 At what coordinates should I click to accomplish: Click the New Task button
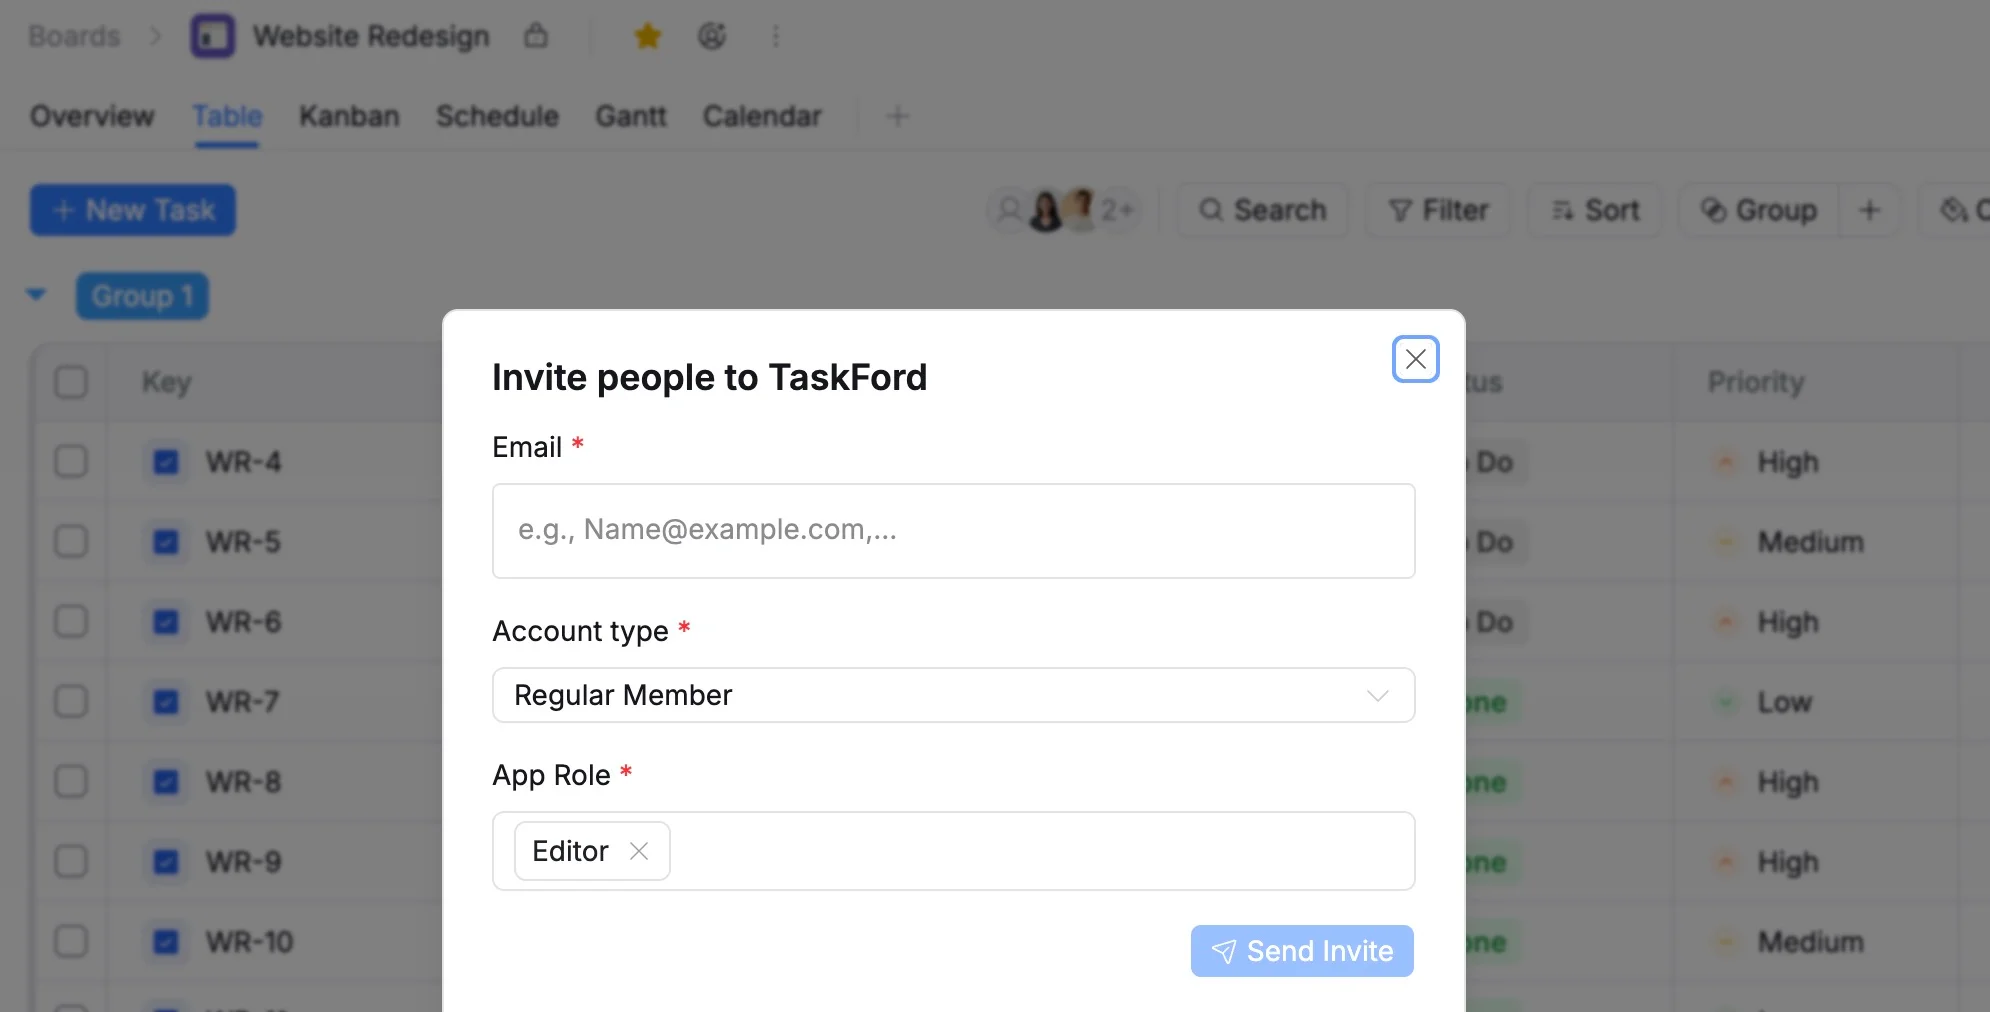[133, 210]
